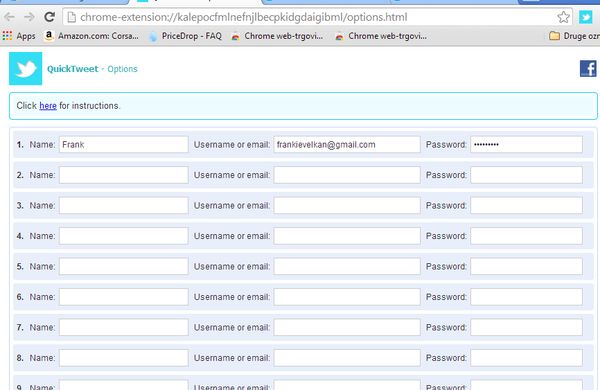This screenshot has width=600, height=390.
Task: Select the Password field in row 6
Action: [x=527, y=297]
